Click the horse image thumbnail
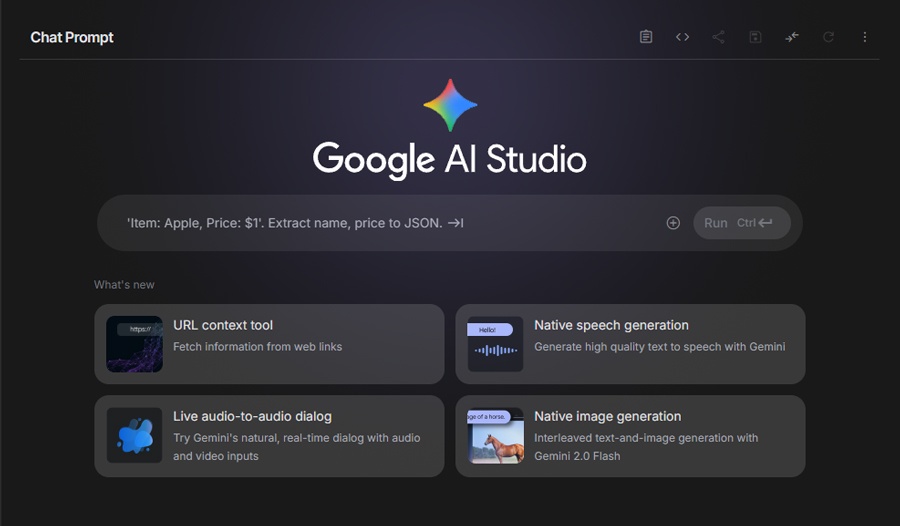 click(495, 435)
